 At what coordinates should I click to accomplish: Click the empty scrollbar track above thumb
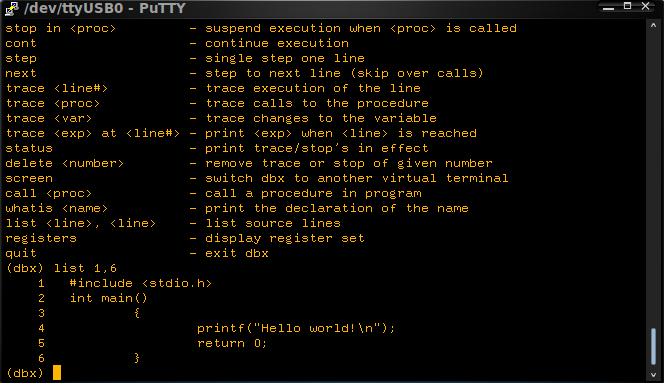(653, 178)
